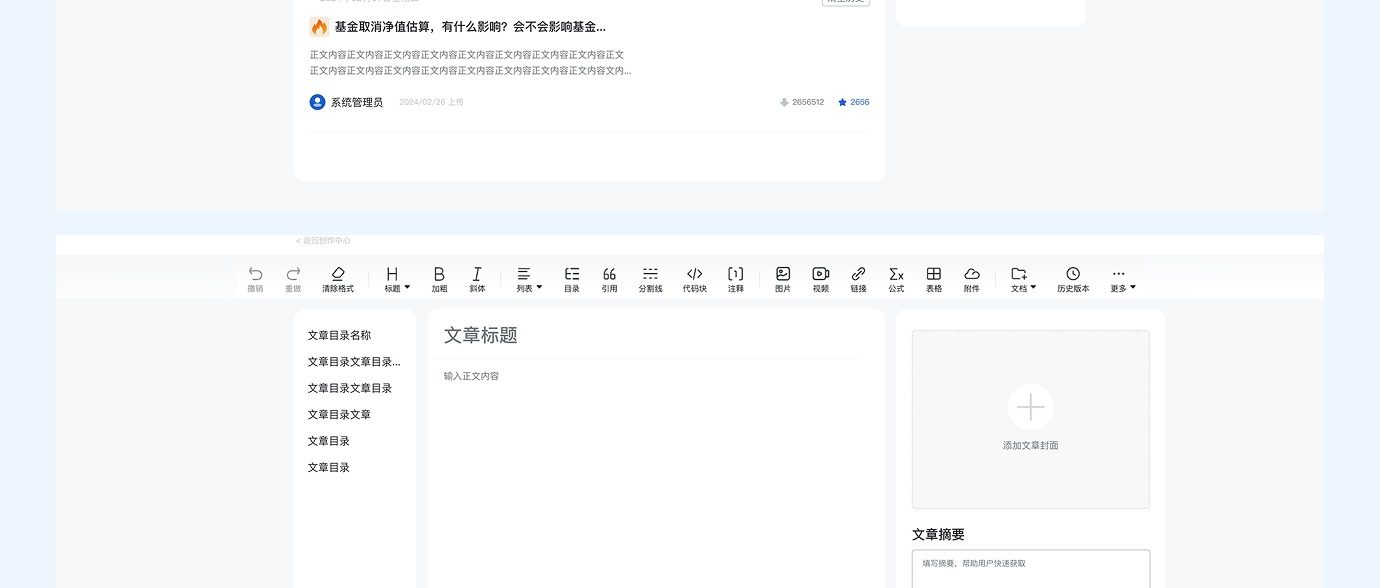This screenshot has height=588, width=1380.
Task: Expand the 列表 dropdown arrow
Action: pos(539,287)
